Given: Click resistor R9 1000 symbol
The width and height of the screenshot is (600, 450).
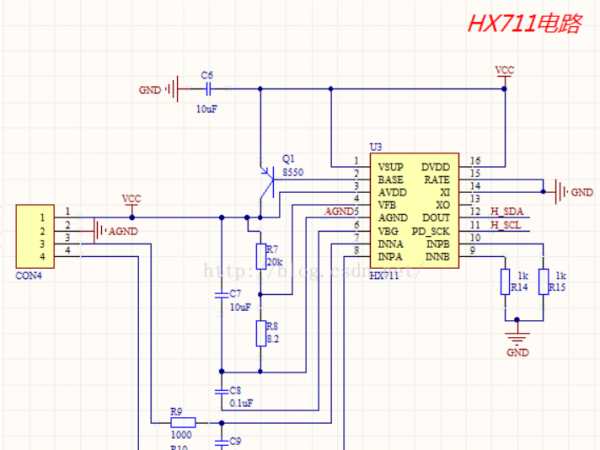Looking at the screenshot, I should 182,423.
